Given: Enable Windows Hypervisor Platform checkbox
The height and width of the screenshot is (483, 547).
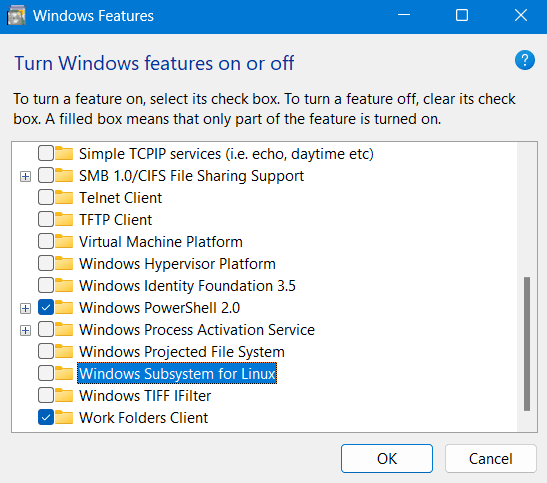Looking at the screenshot, I should tap(46, 263).
